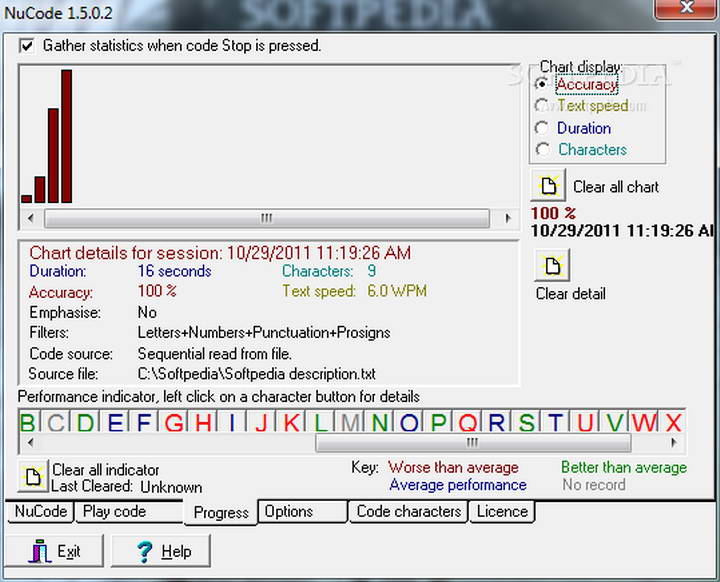Click the tallest accuracy bar in chart
This screenshot has height=582, width=720.
[67, 136]
